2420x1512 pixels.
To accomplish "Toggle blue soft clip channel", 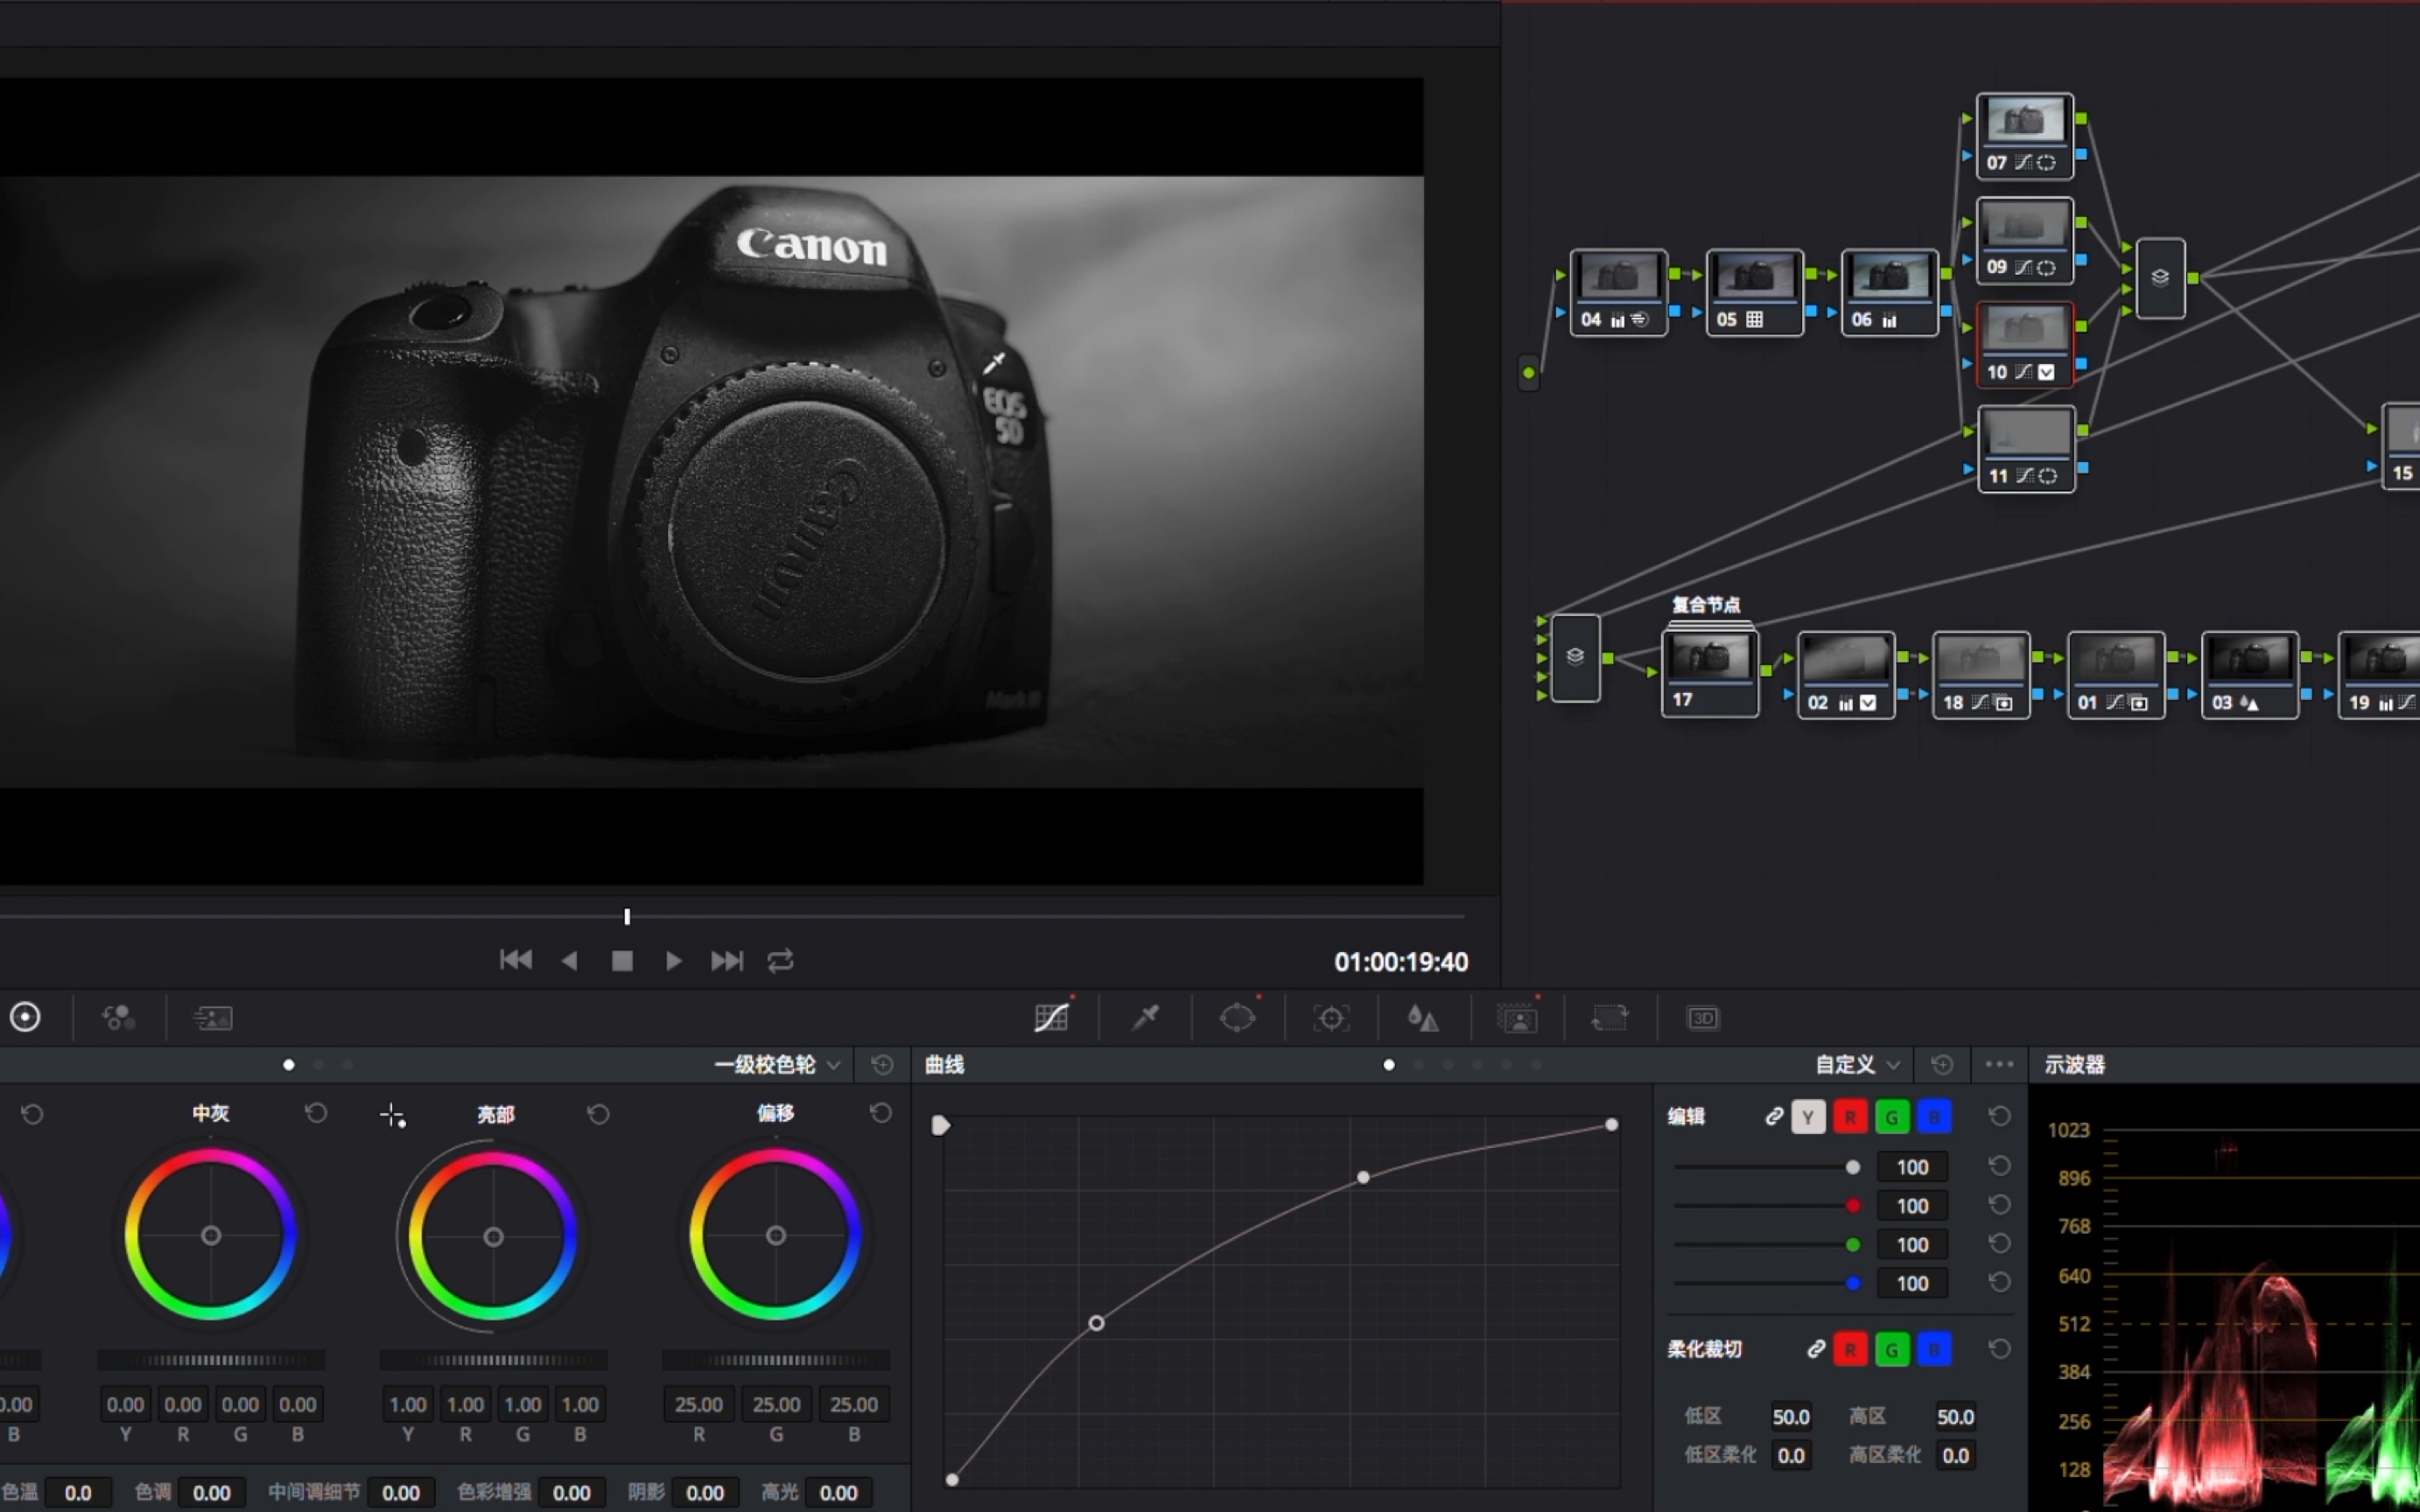I will (x=1934, y=1349).
